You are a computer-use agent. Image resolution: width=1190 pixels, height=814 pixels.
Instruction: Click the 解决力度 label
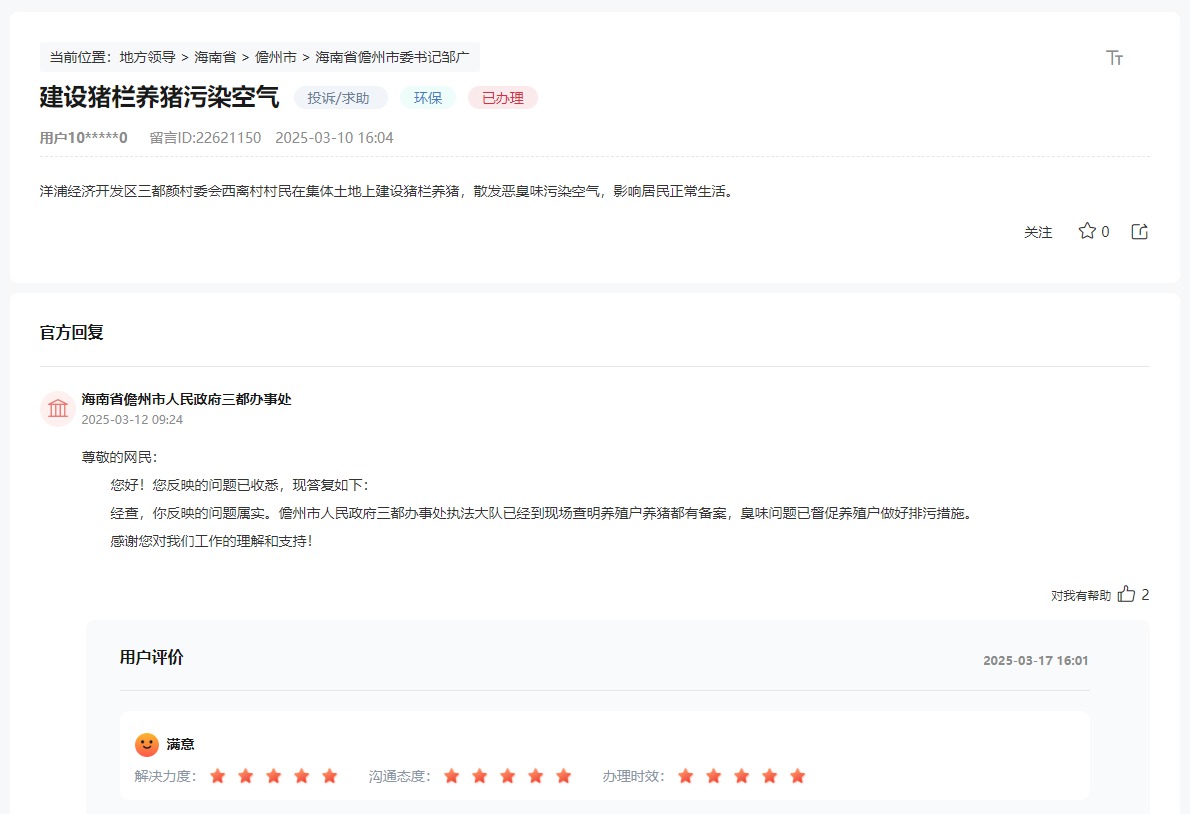[165, 776]
